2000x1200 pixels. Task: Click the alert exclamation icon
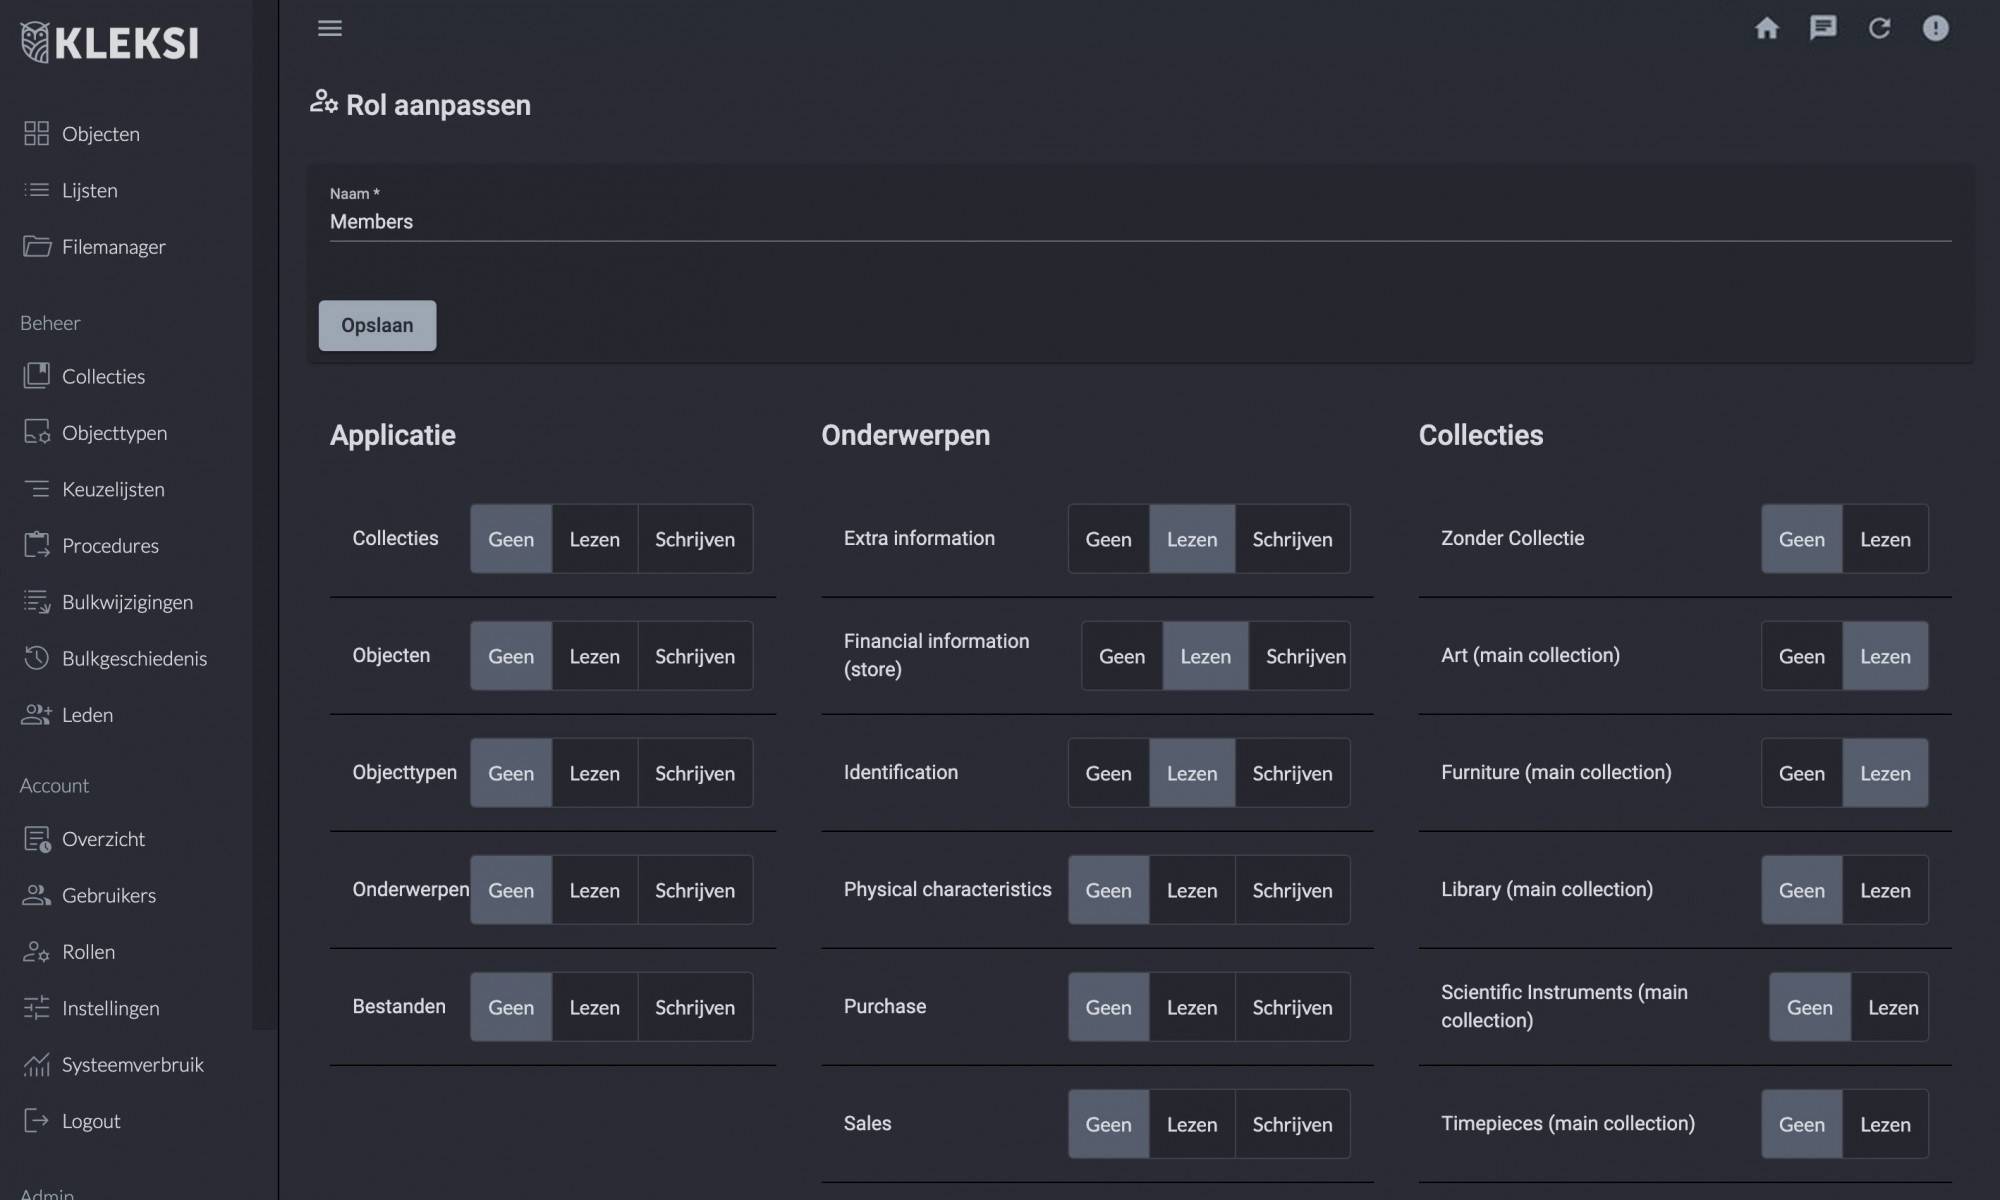pyautogui.click(x=1935, y=28)
